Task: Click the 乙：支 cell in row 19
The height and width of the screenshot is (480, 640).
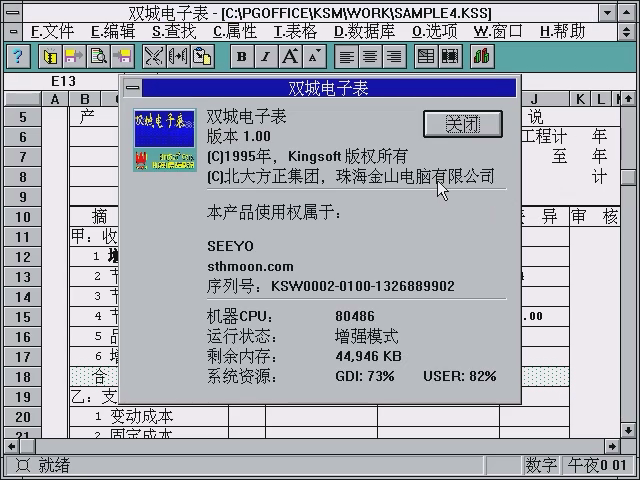Action: pyautogui.click(x=94, y=397)
